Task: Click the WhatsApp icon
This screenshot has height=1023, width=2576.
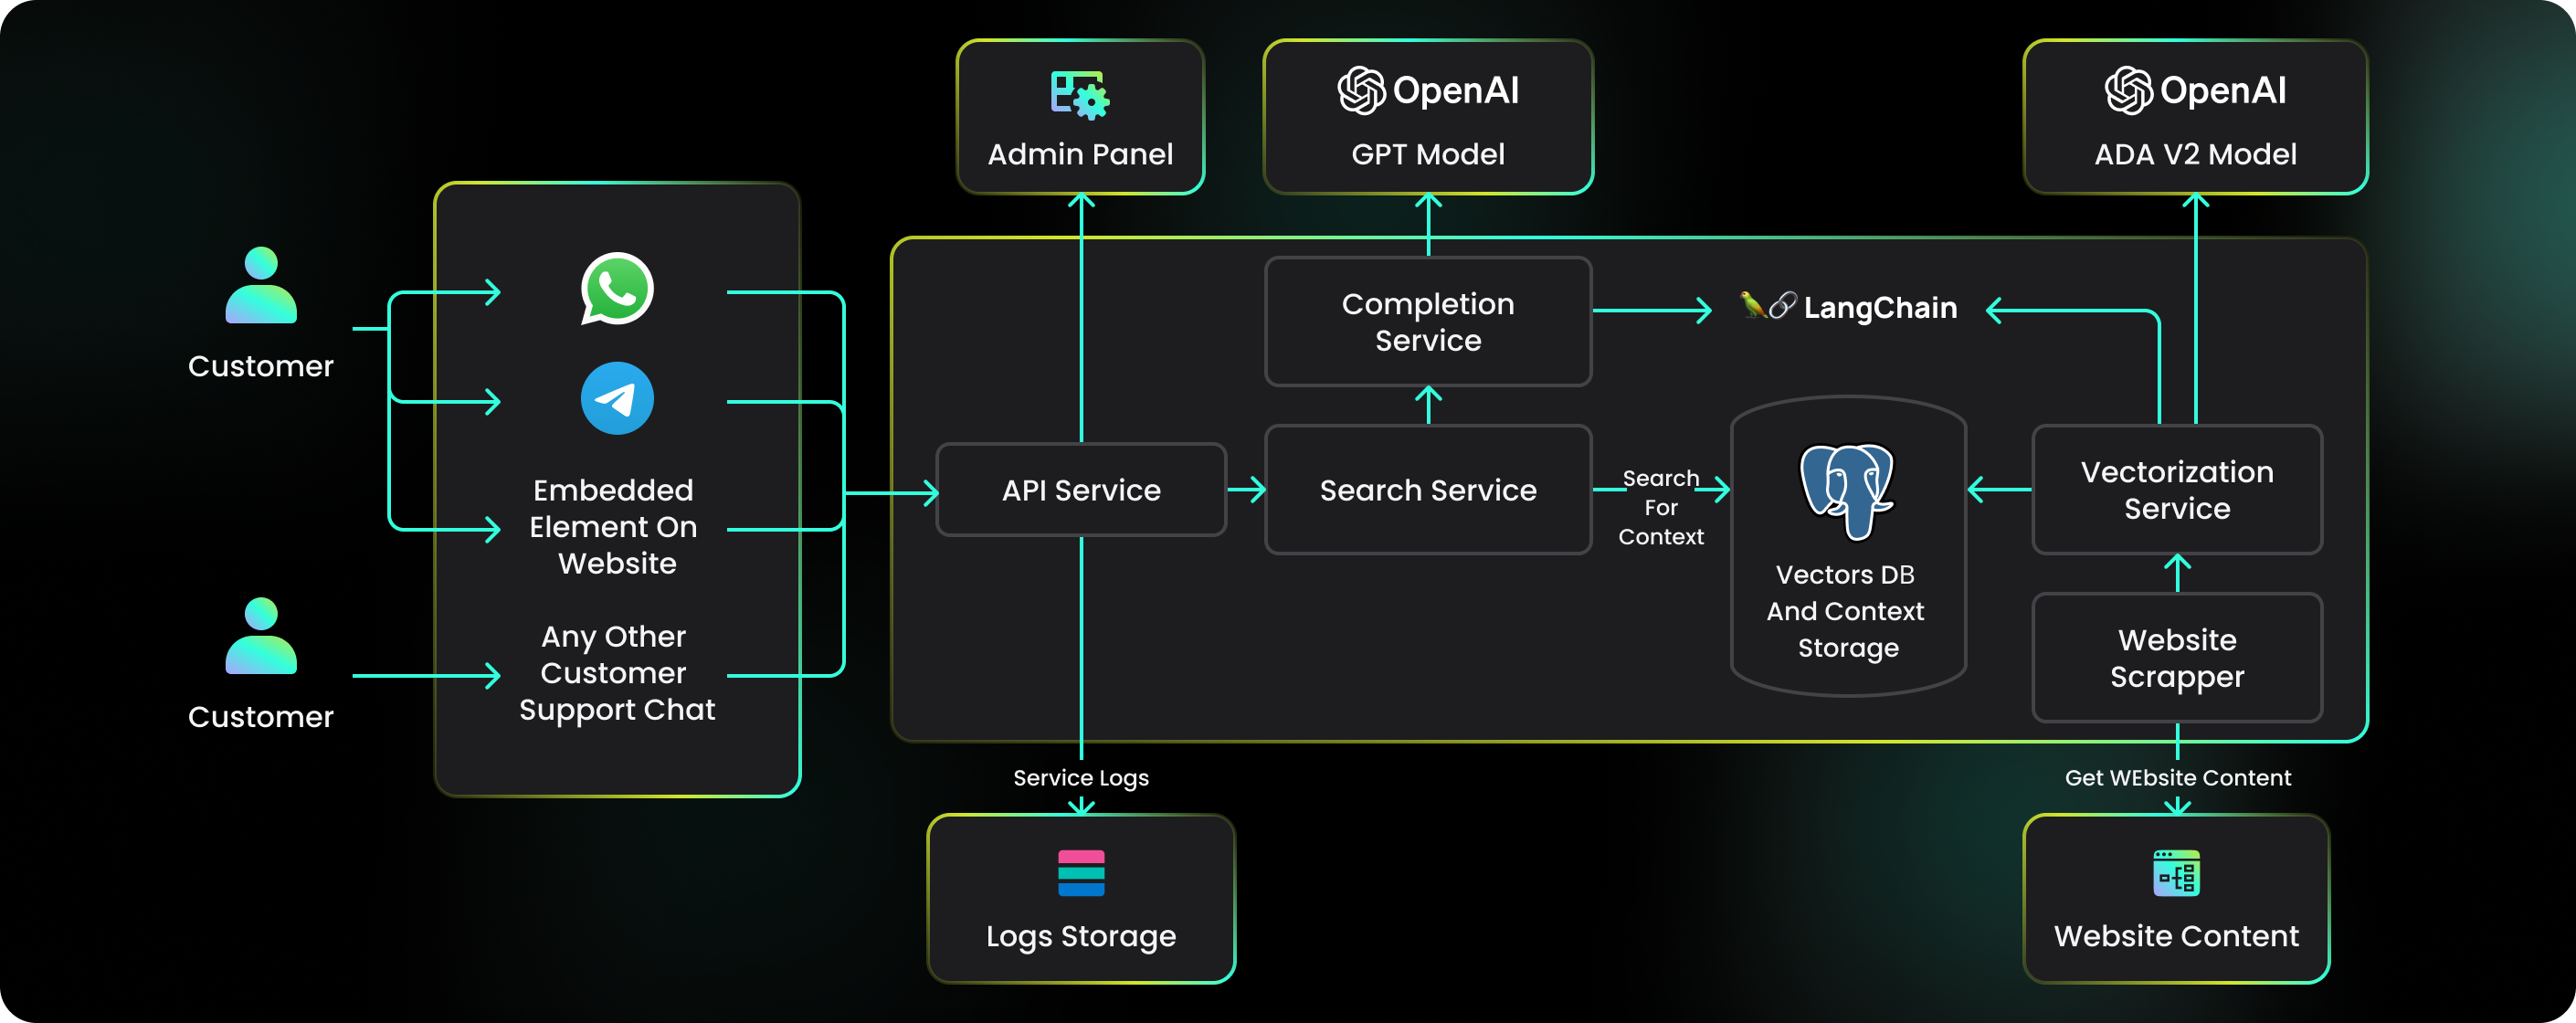Action: click(x=617, y=289)
